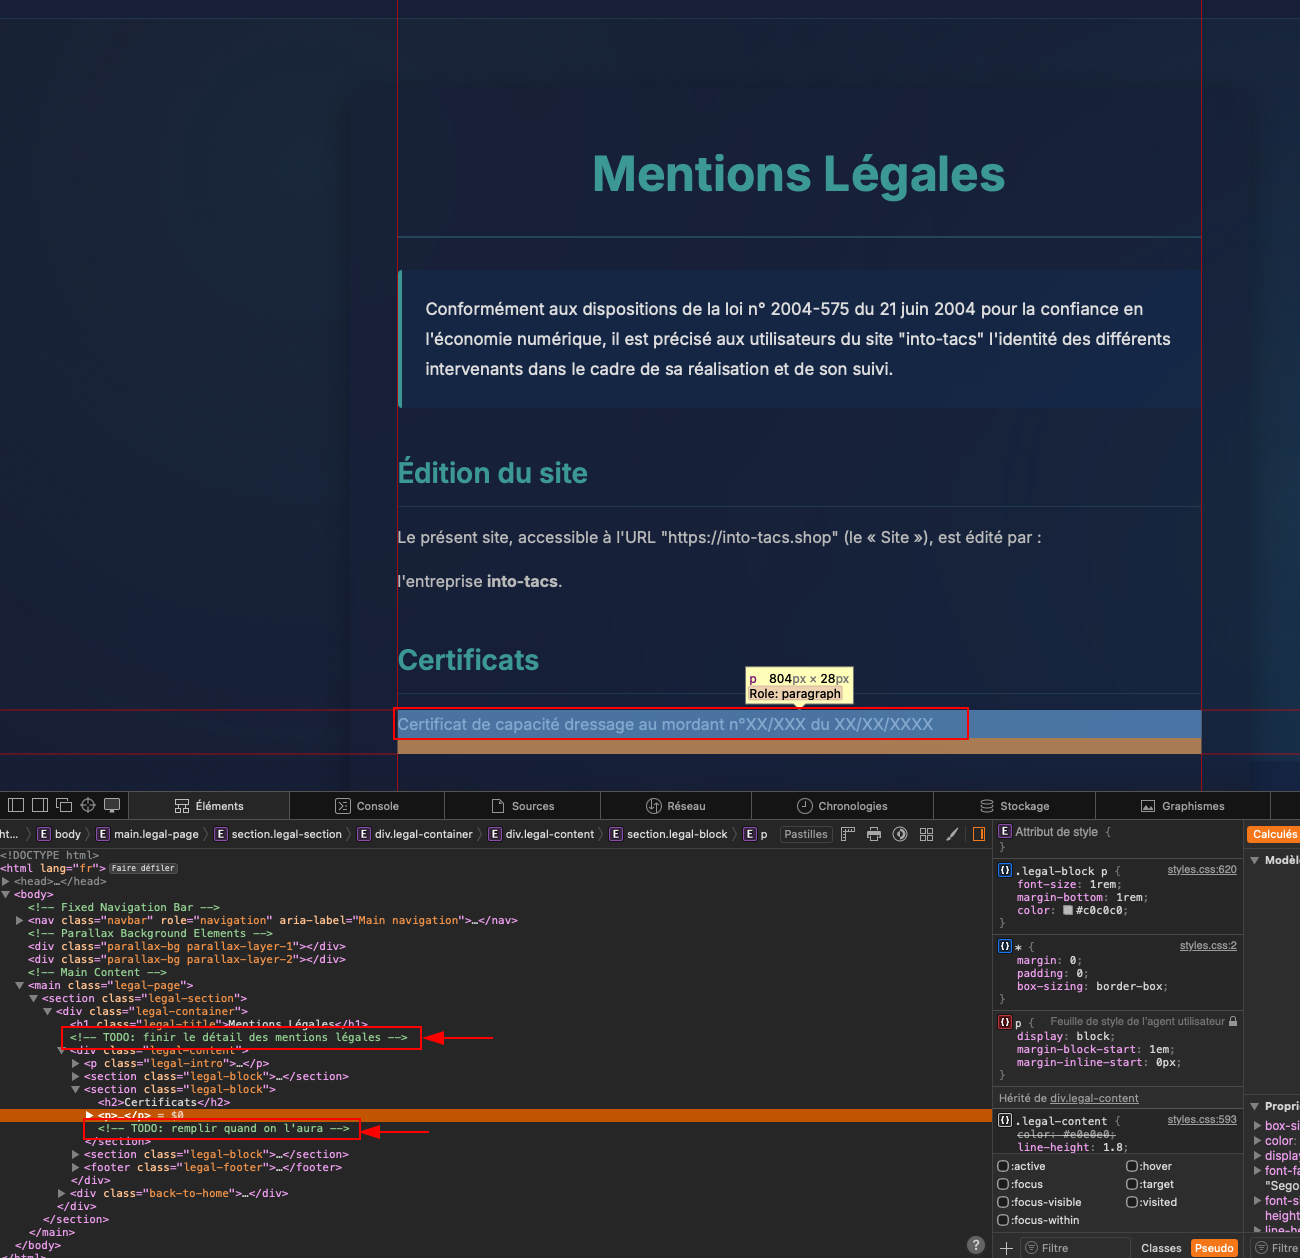Expand the div back-to-home node
Image resolution: width=1300 pixels, height=1258 pixels.
[x=62, y=1193]
